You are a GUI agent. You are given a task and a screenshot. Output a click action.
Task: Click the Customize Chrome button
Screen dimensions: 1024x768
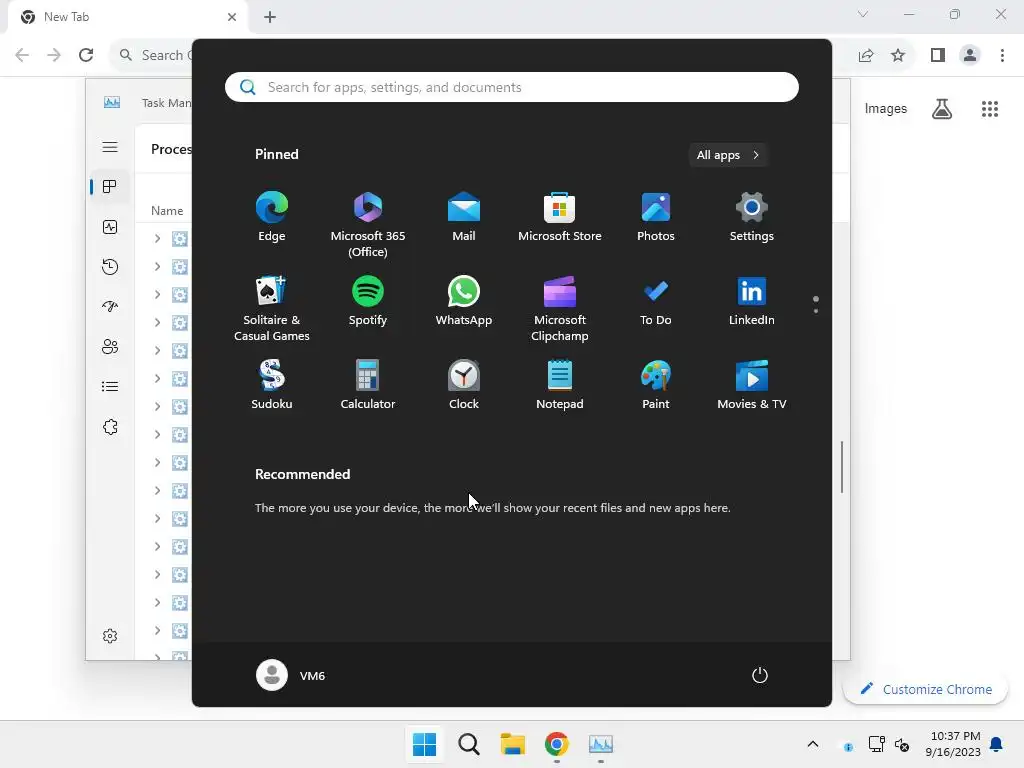pos(925,689)
